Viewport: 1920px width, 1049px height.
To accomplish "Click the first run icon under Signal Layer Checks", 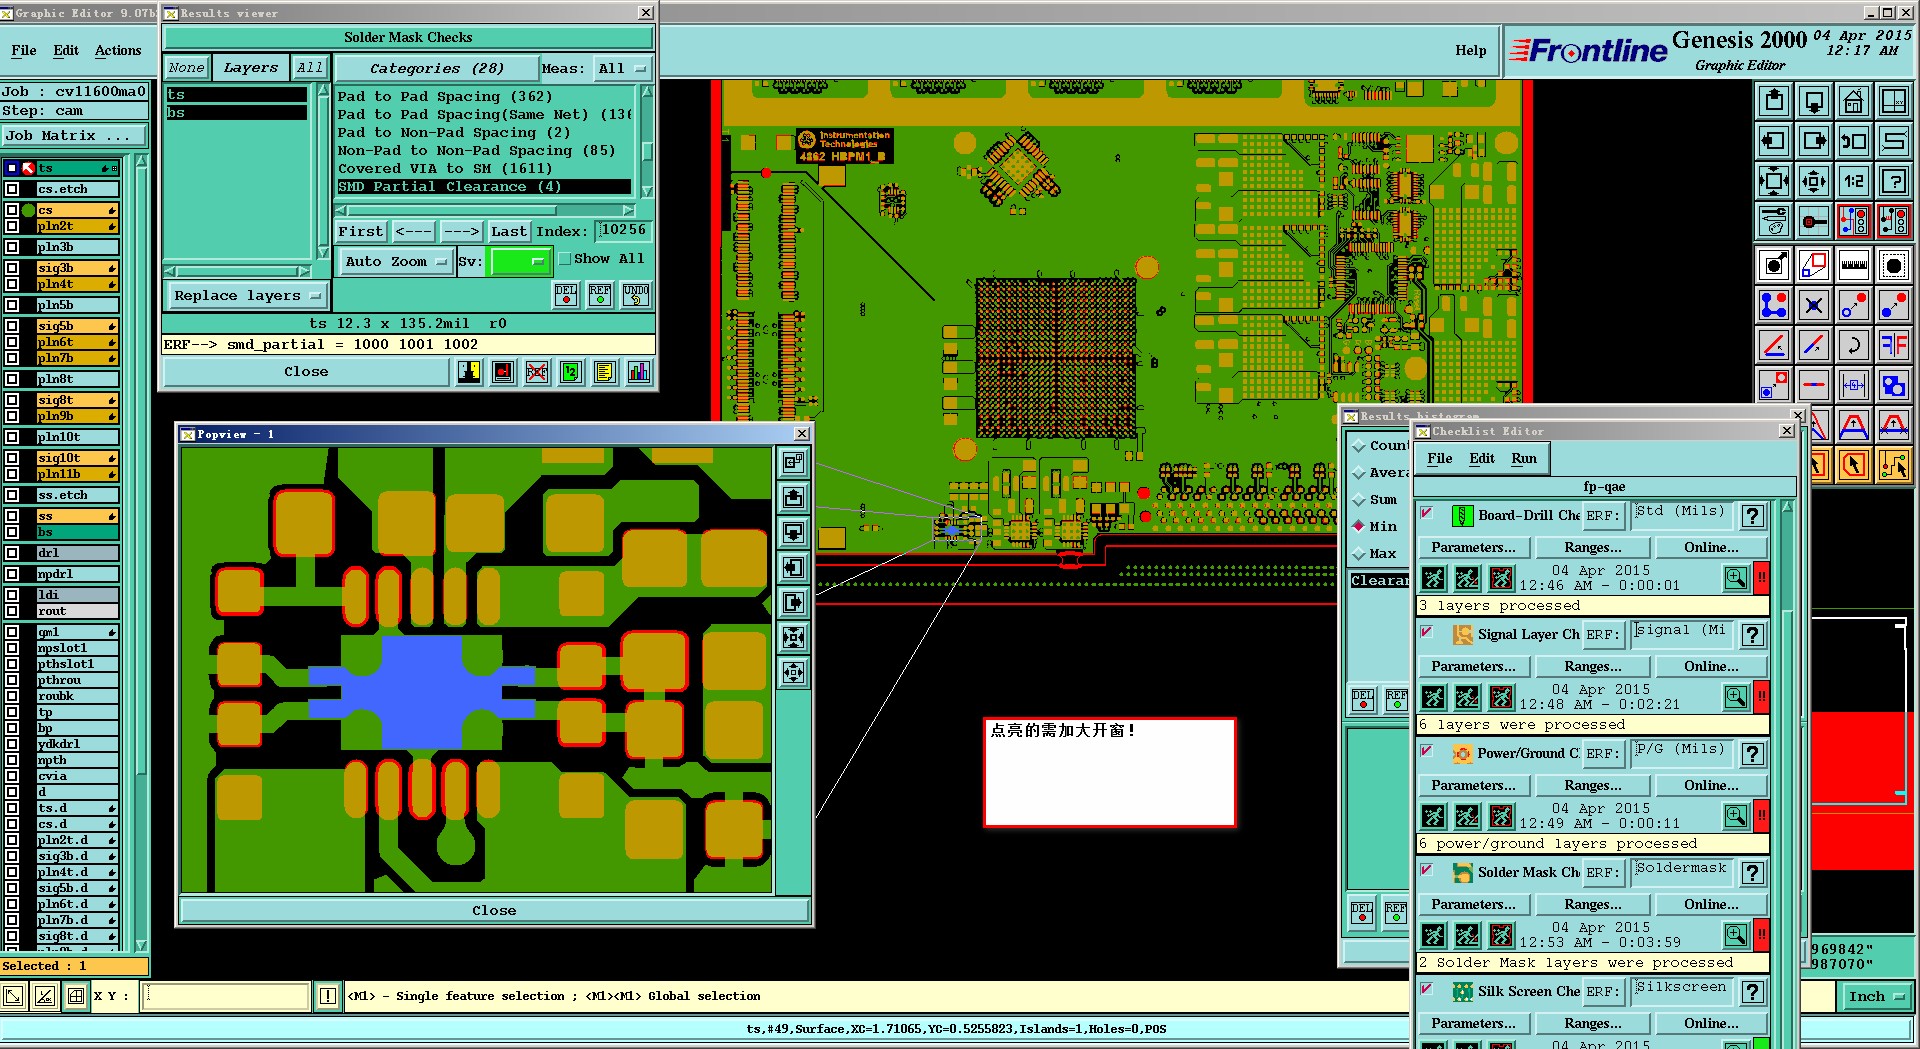I will click(1434, 697).
